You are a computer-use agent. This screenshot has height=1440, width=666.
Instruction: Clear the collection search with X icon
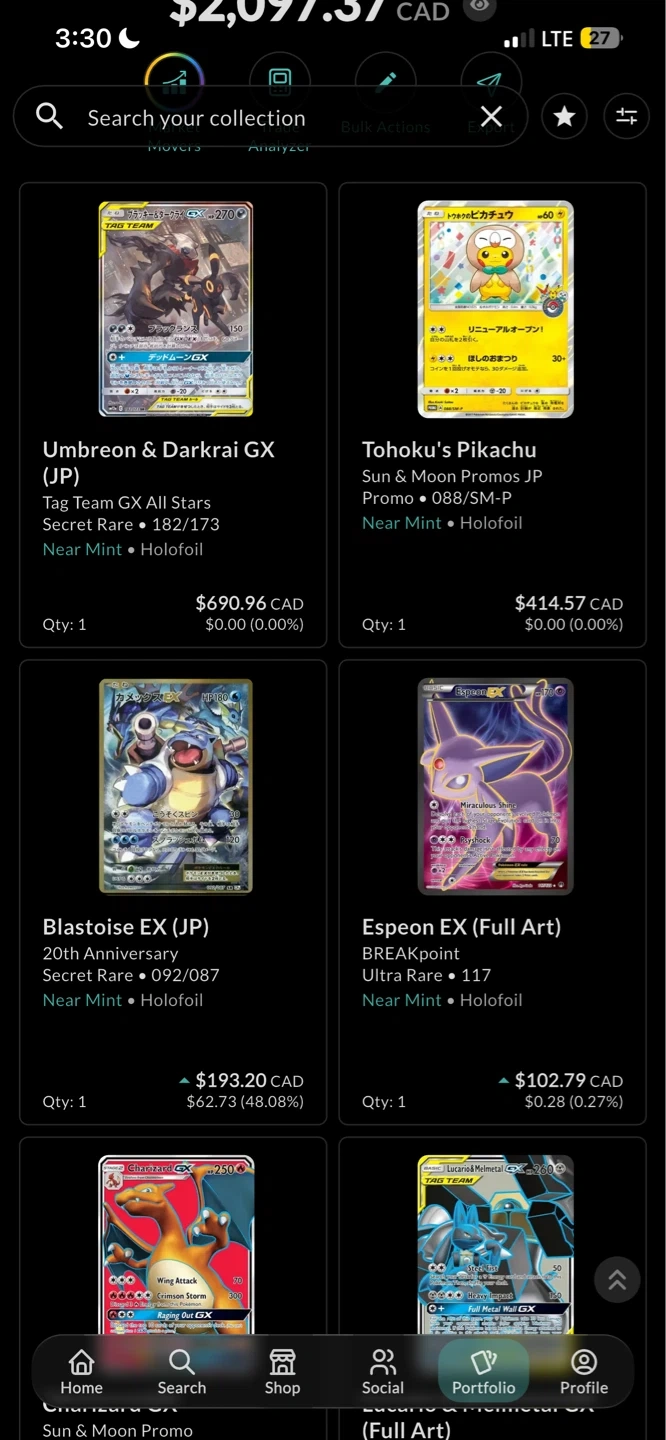click(x=491, y=117)
